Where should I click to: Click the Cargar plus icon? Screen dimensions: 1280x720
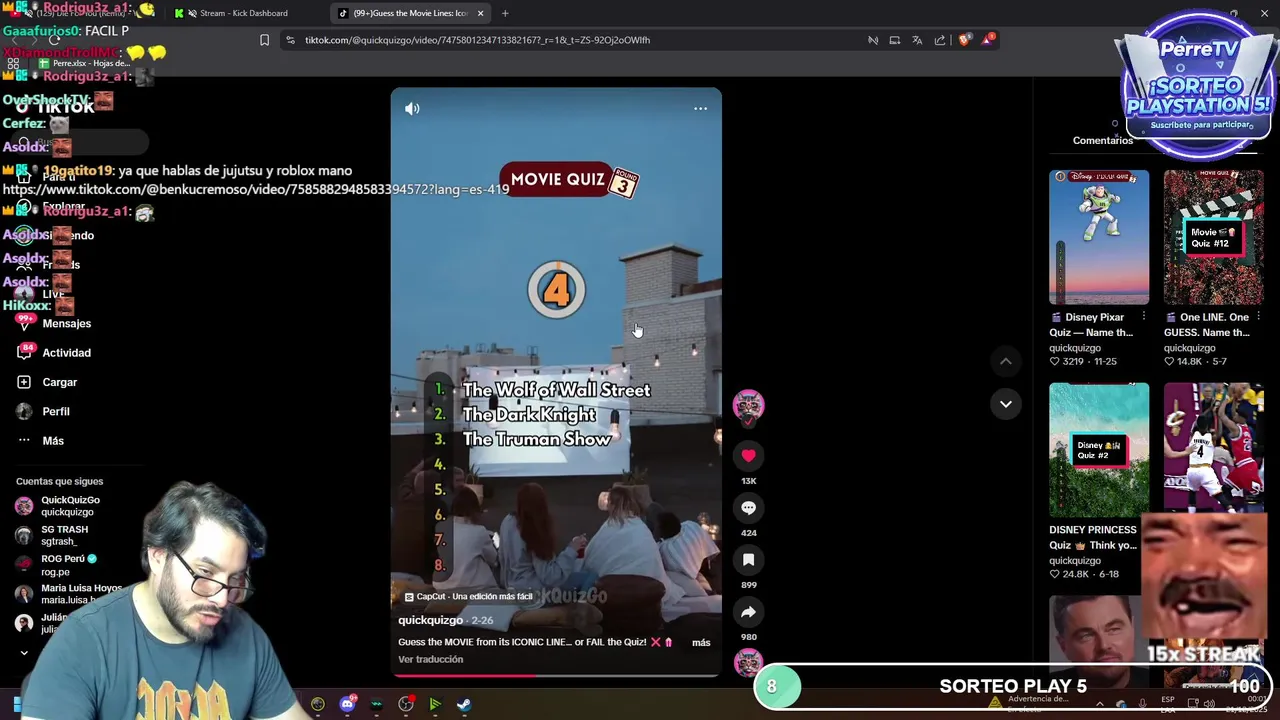pos(24,382)
